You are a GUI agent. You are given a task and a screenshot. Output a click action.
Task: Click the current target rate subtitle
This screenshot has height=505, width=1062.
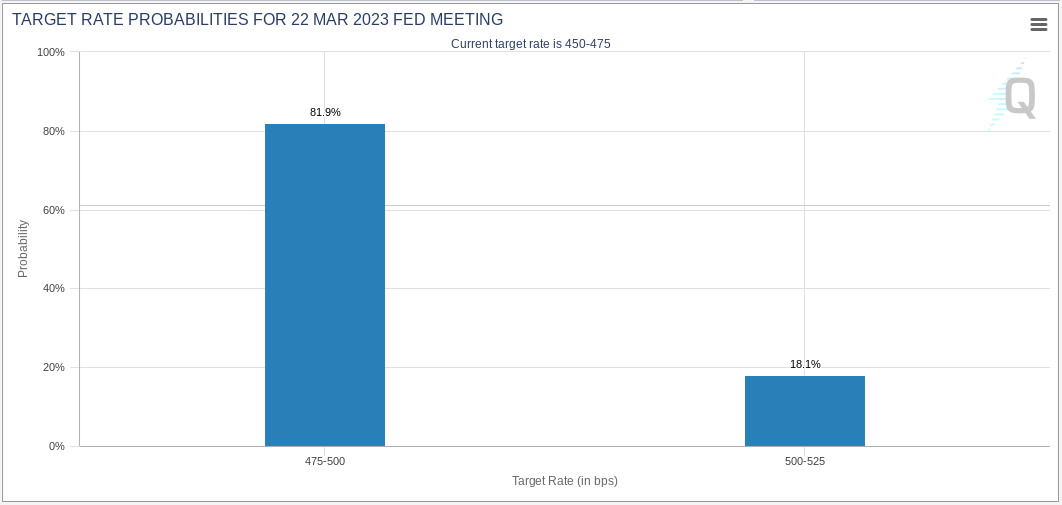pos(531,44)
